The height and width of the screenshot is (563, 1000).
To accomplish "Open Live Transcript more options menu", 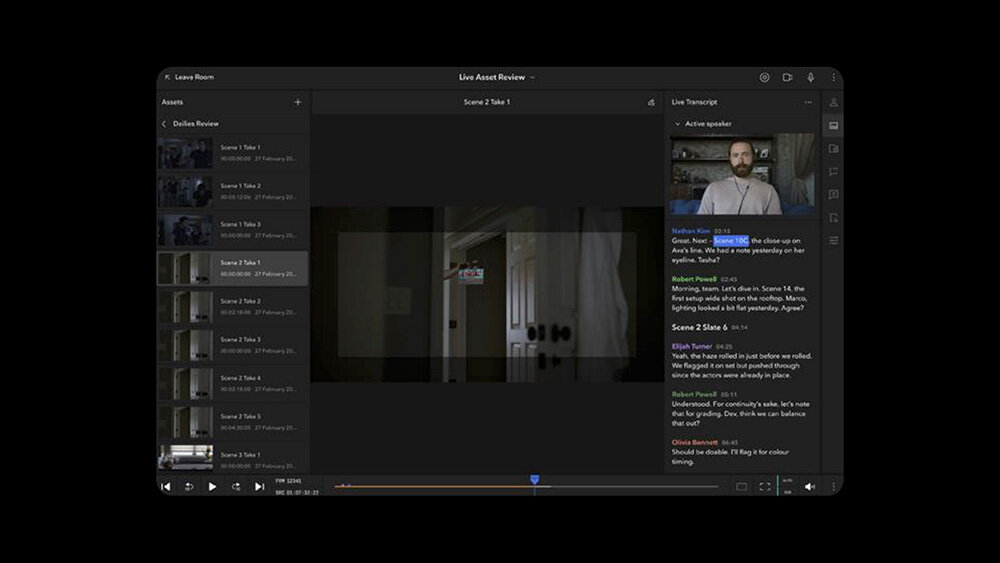I will 808,102.
